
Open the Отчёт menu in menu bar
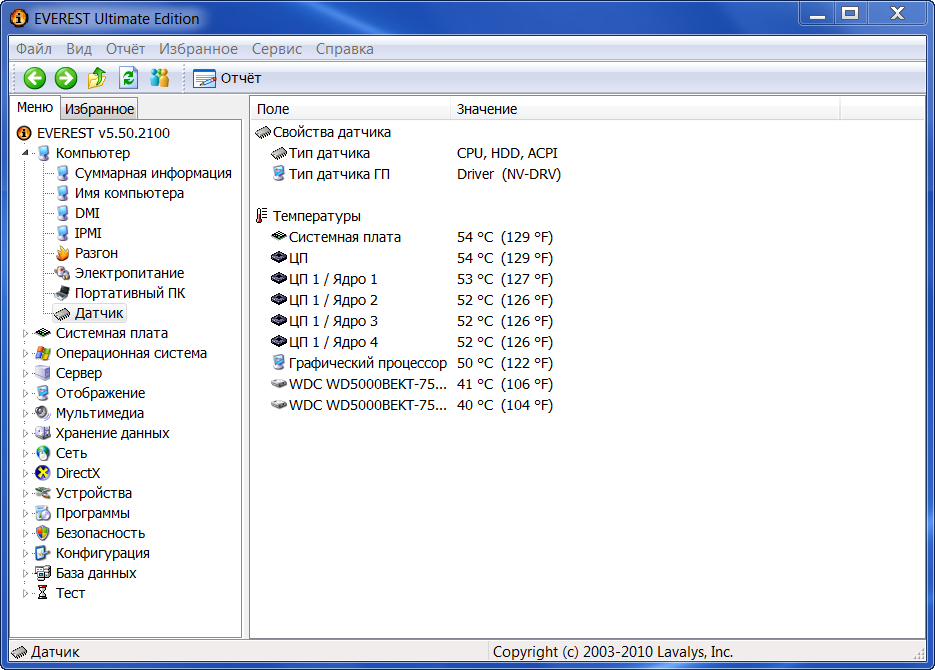[125, 49]
